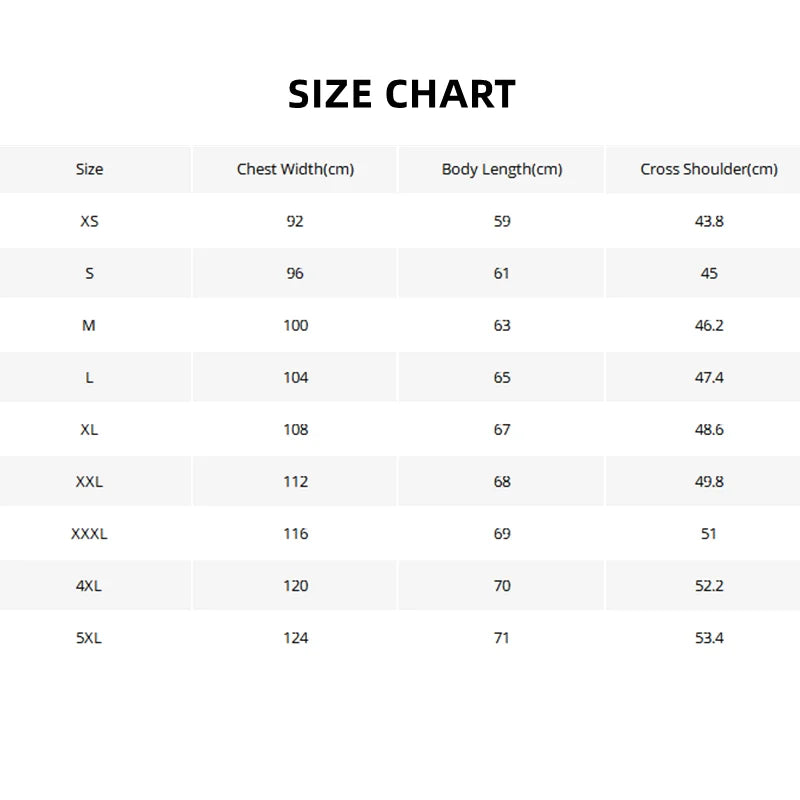Click the SIZE CHART title

pyautogui.click(x=402, y=94)
